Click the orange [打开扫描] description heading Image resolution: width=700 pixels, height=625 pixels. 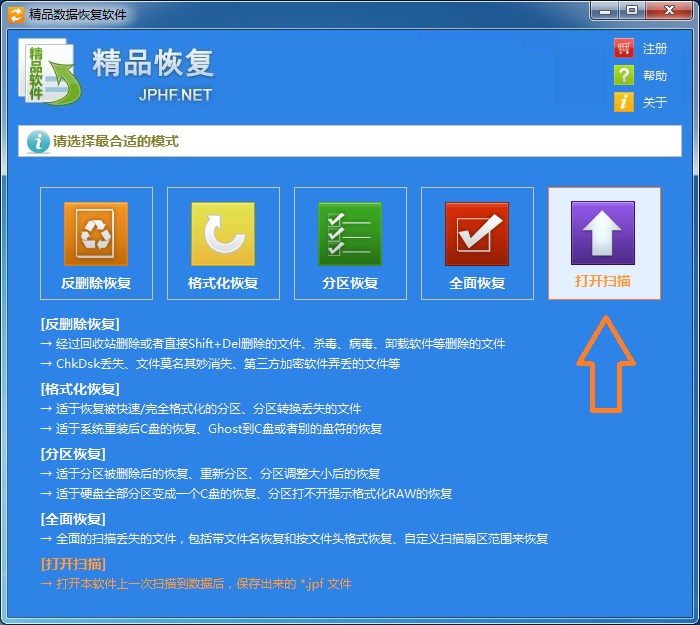[73, 564]
